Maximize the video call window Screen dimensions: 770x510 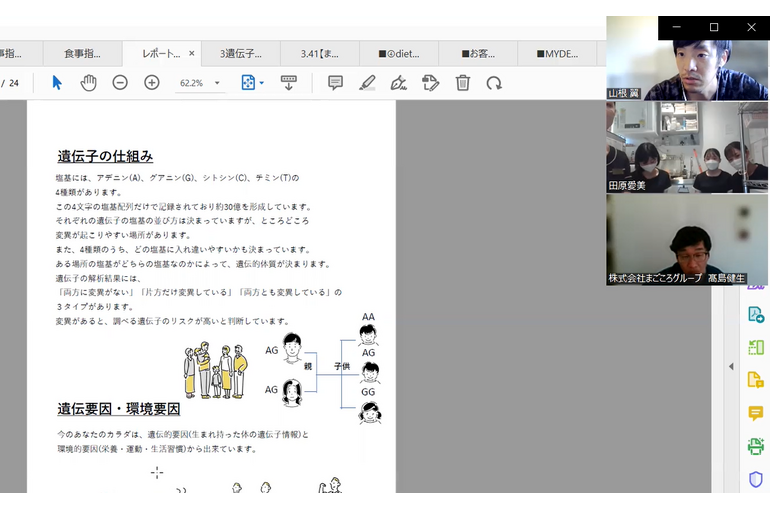click(x=714, y=27)
